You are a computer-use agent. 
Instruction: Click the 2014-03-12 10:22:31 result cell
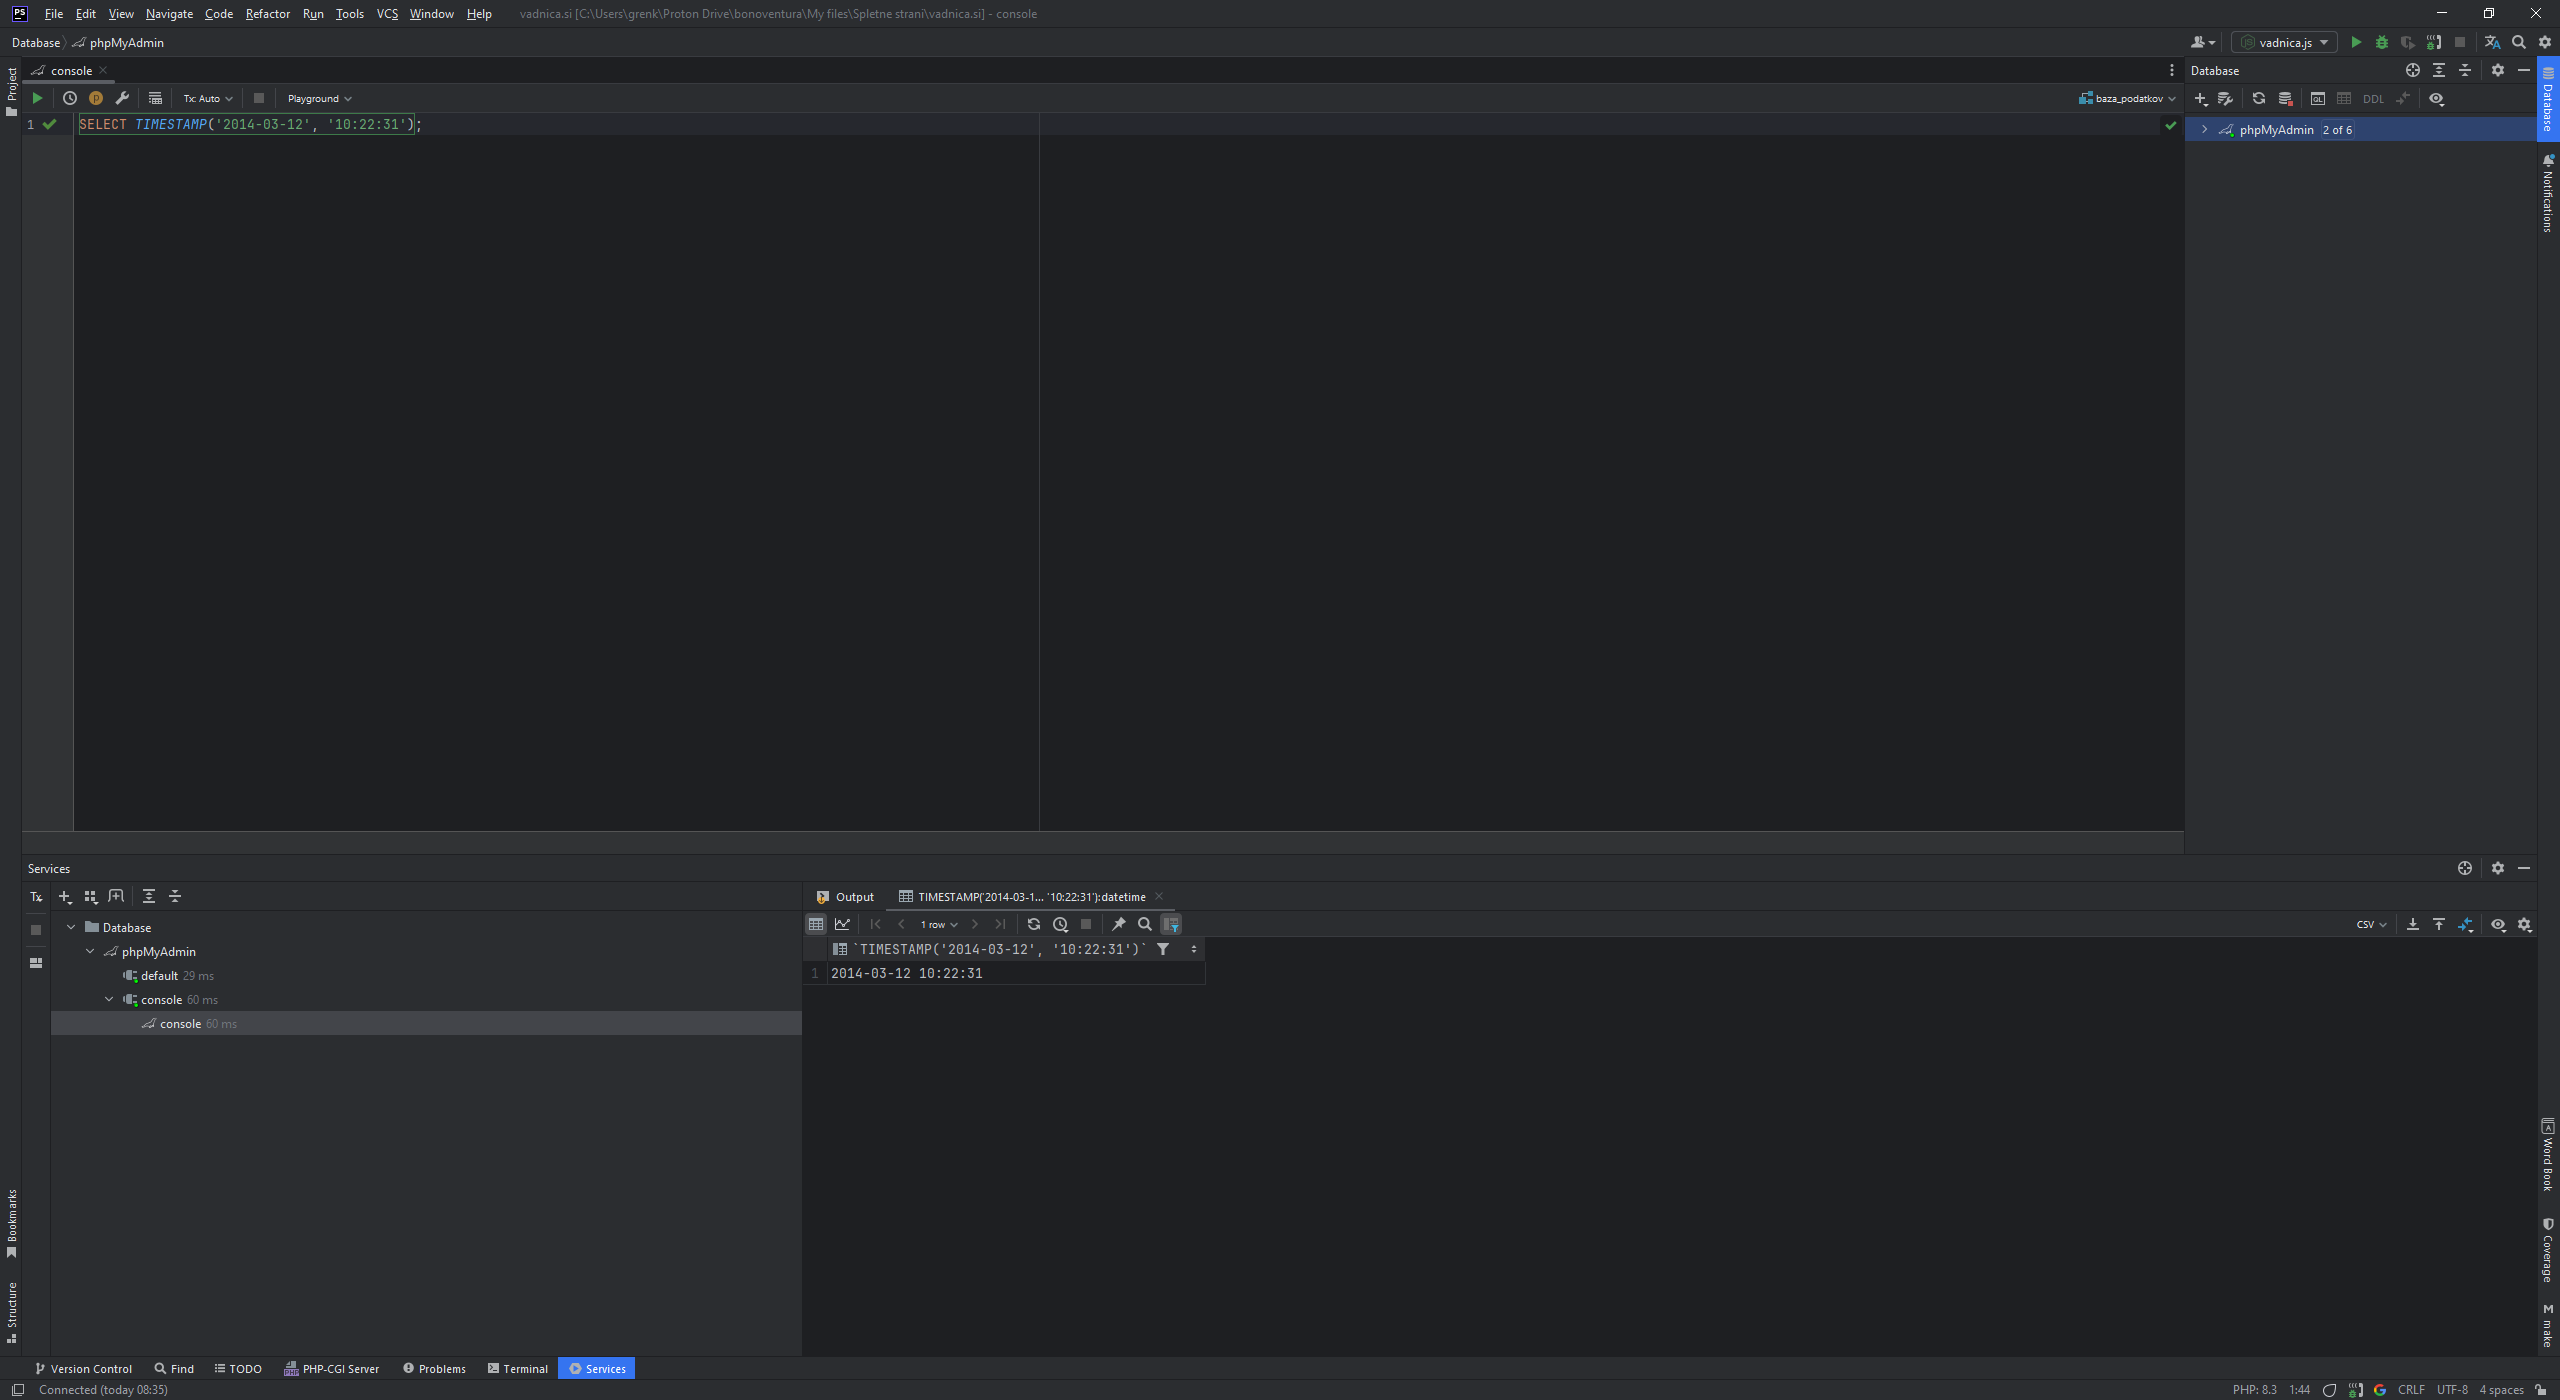click(x=906, y=973)
